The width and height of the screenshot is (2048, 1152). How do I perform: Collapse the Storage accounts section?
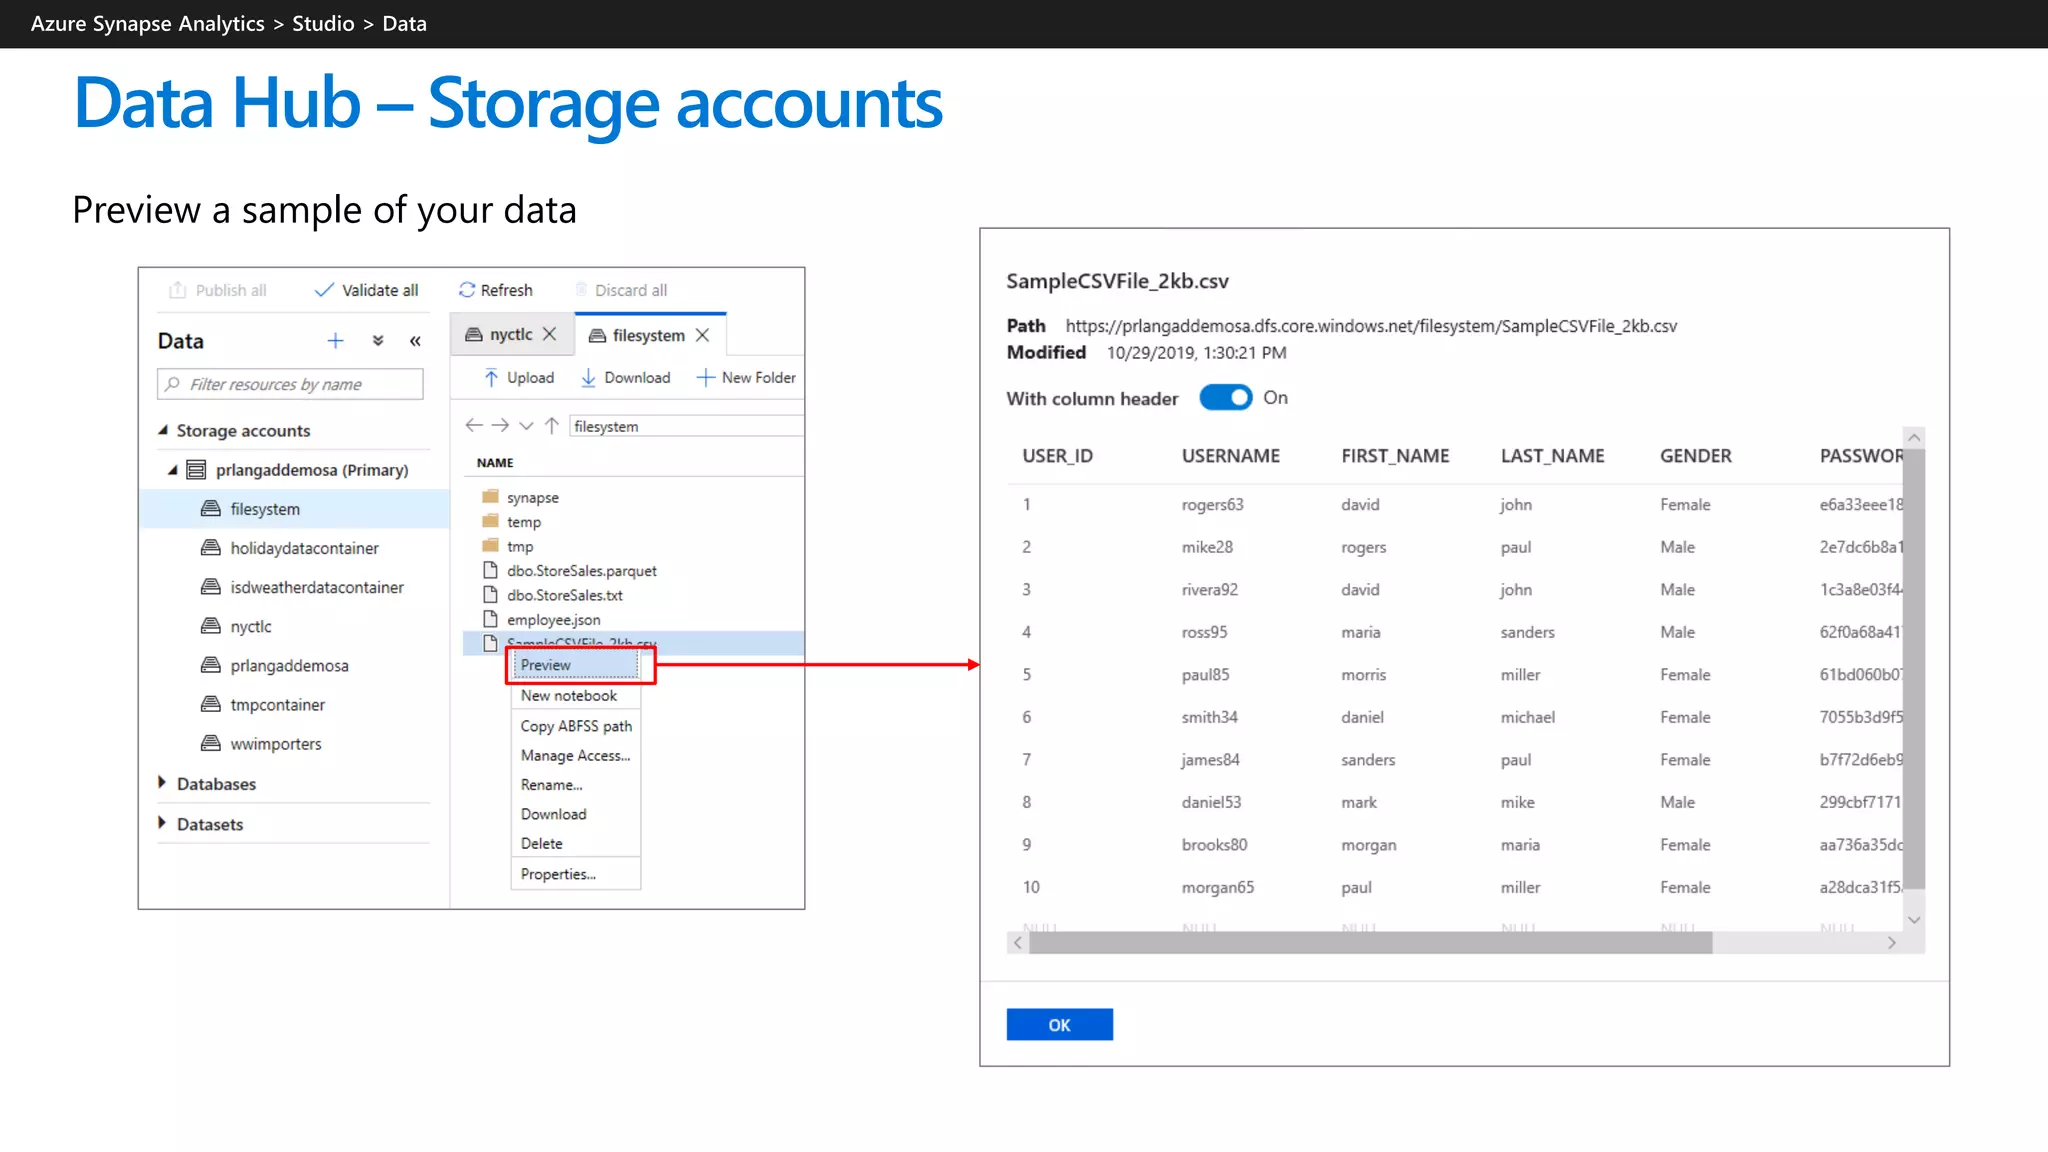click(x=163, y=430)
